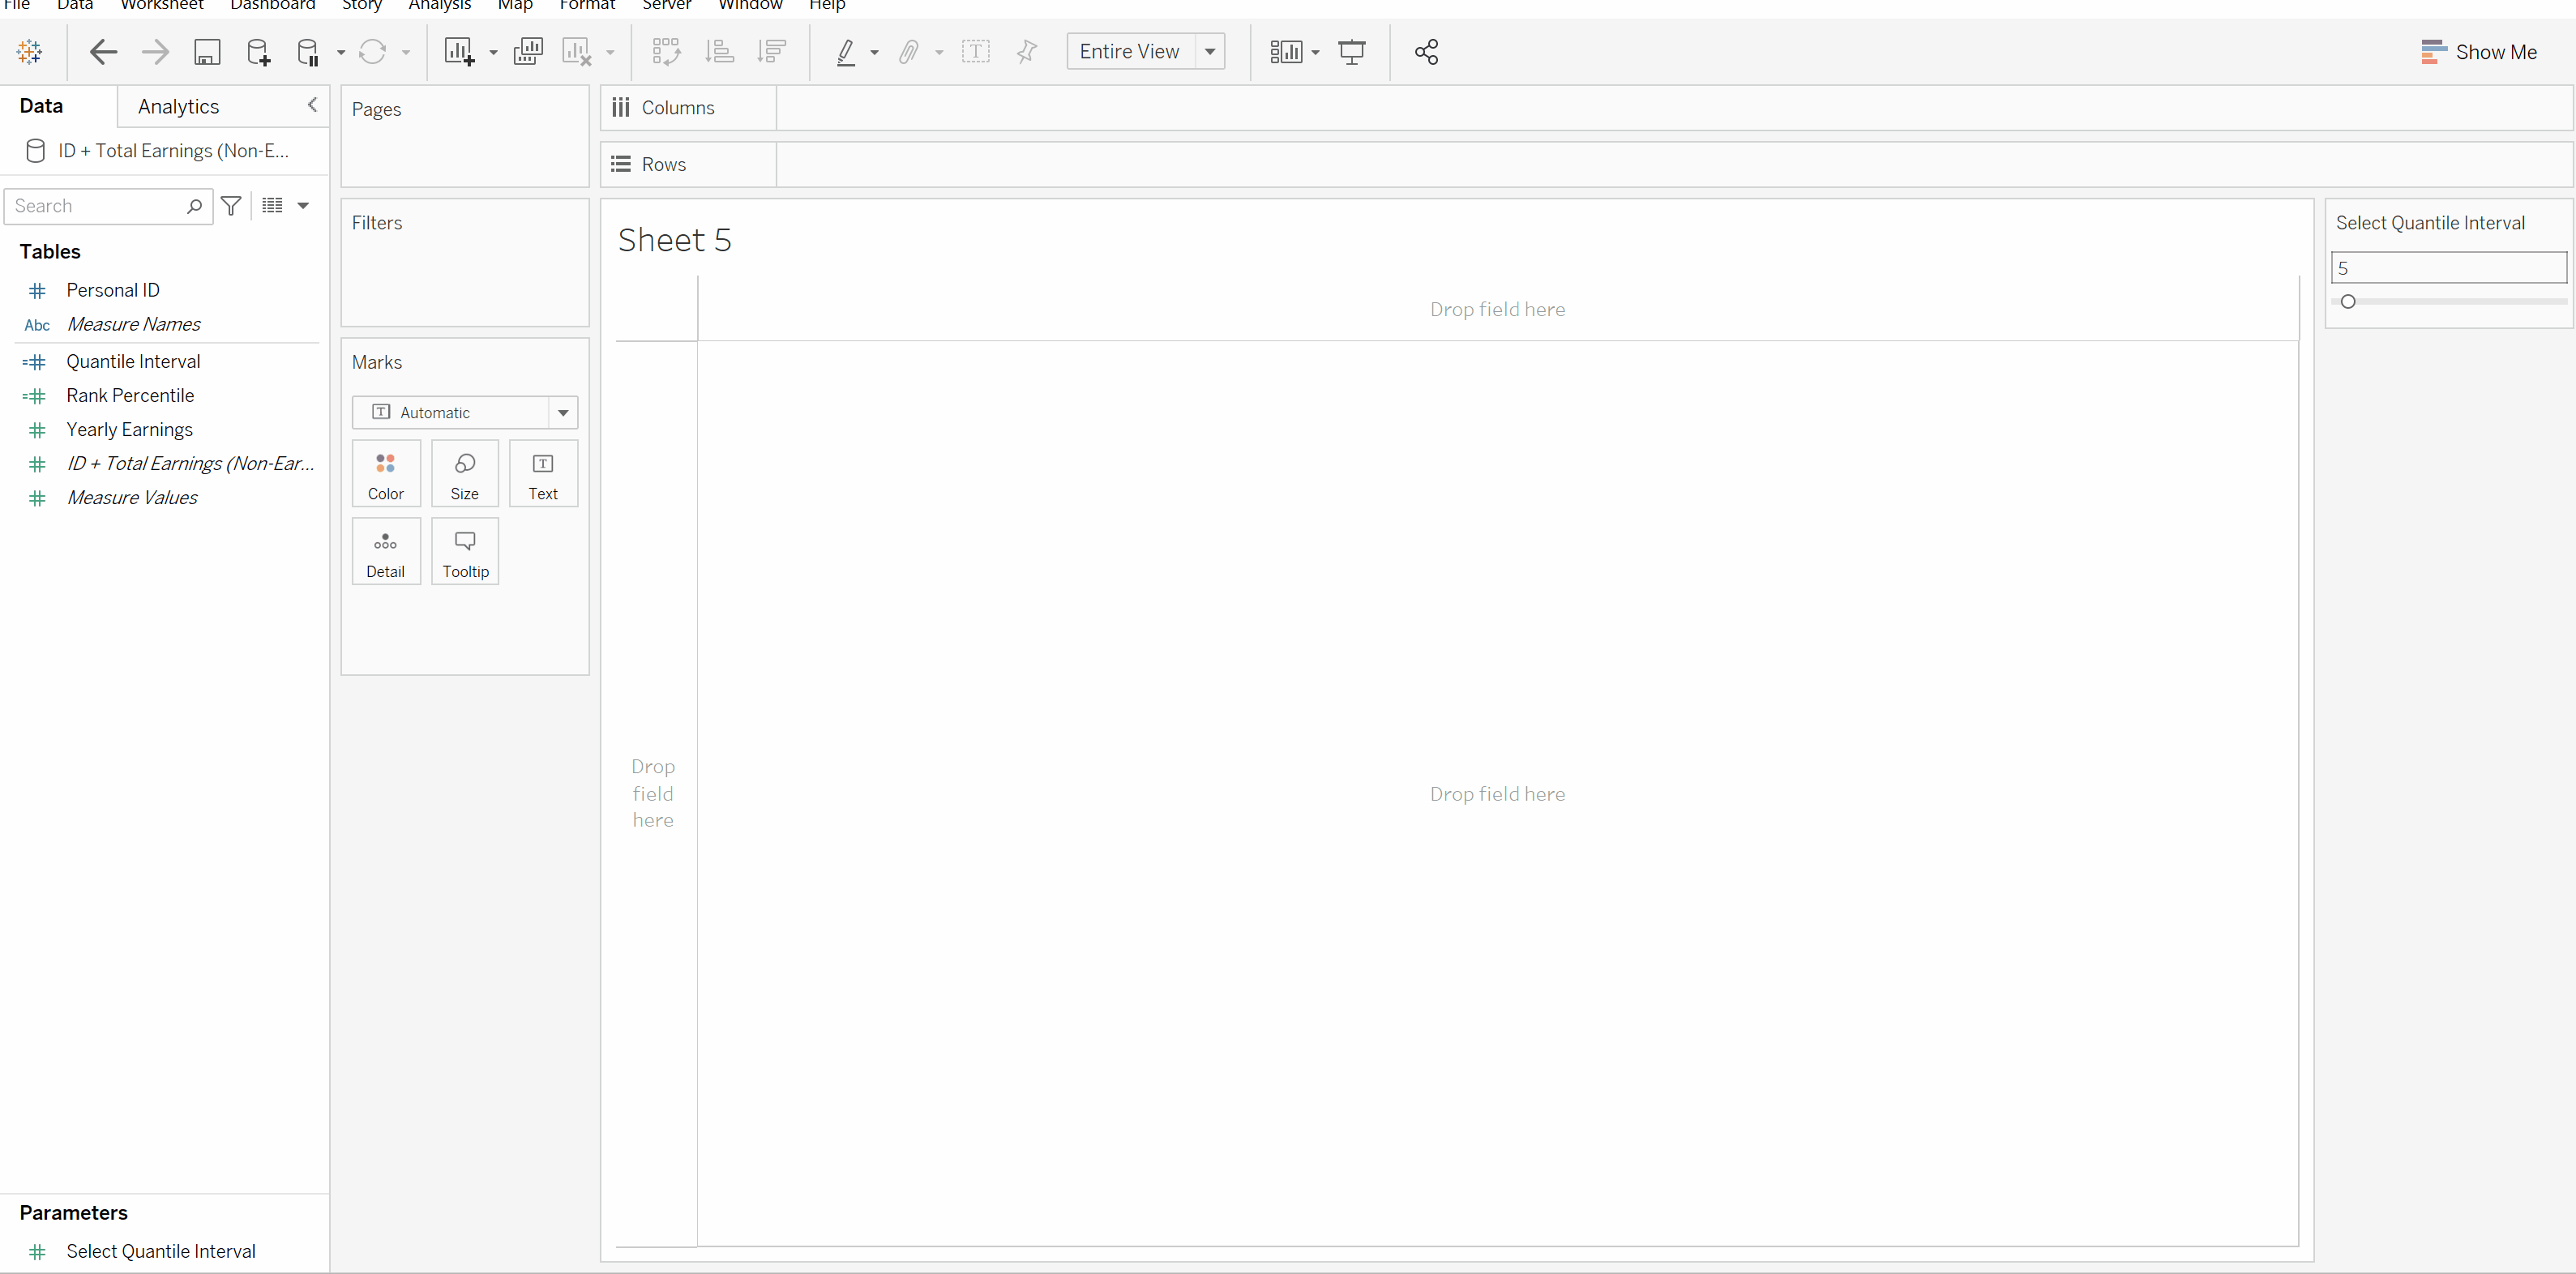2576x1274 pixels.
Task: Click the Sort Ascending toolbar icon
Action: 719,52
